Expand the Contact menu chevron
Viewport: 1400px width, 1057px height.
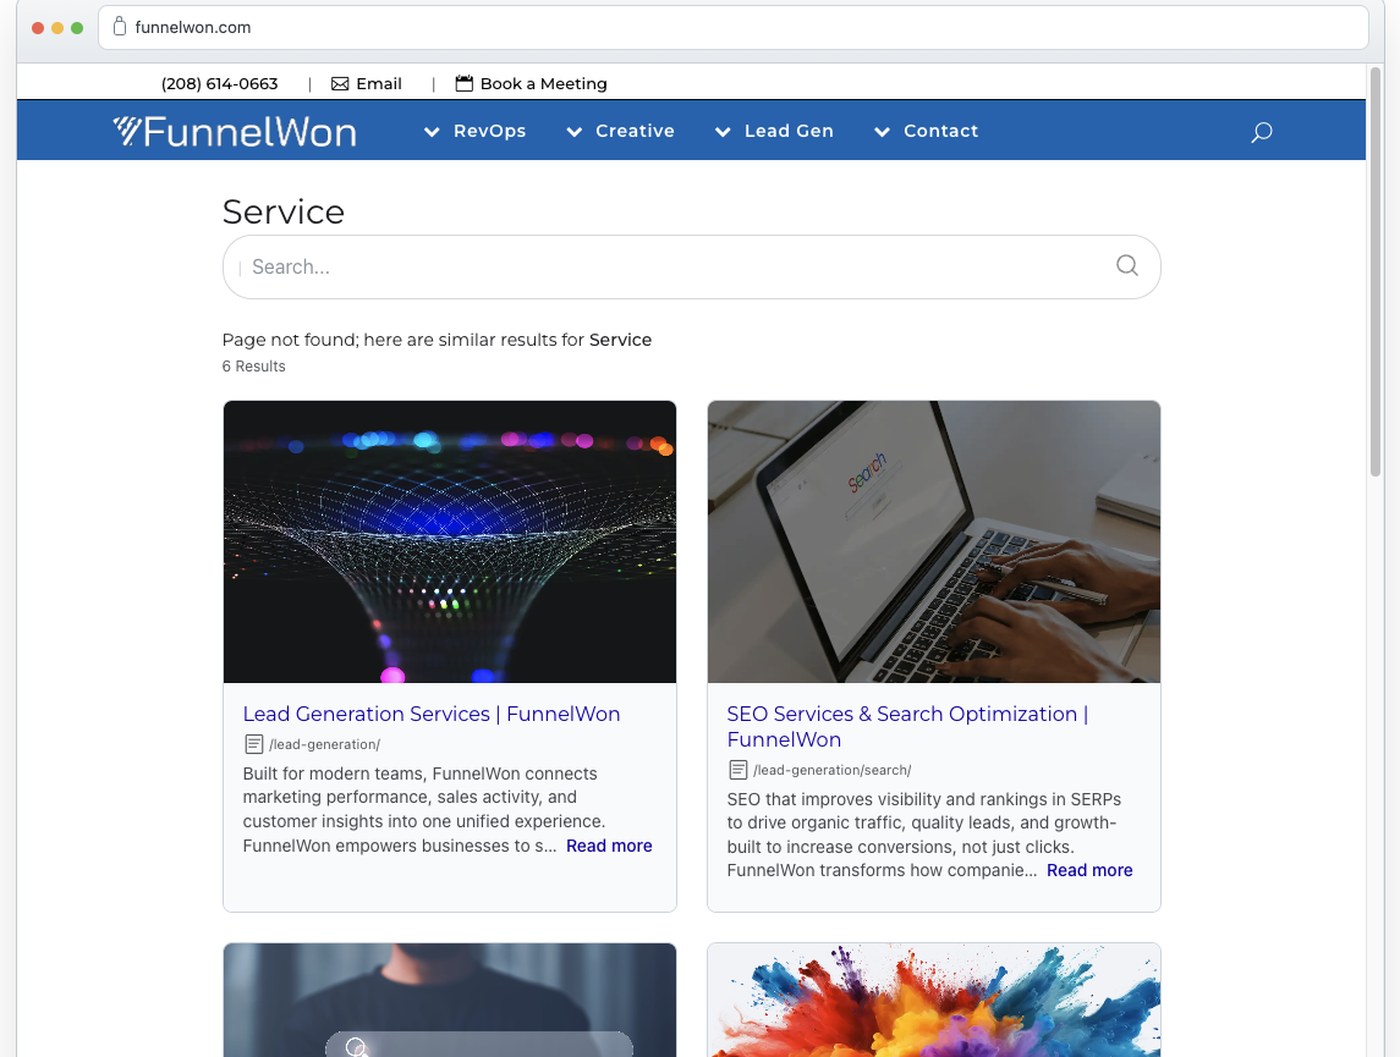[x=882, y=131]
